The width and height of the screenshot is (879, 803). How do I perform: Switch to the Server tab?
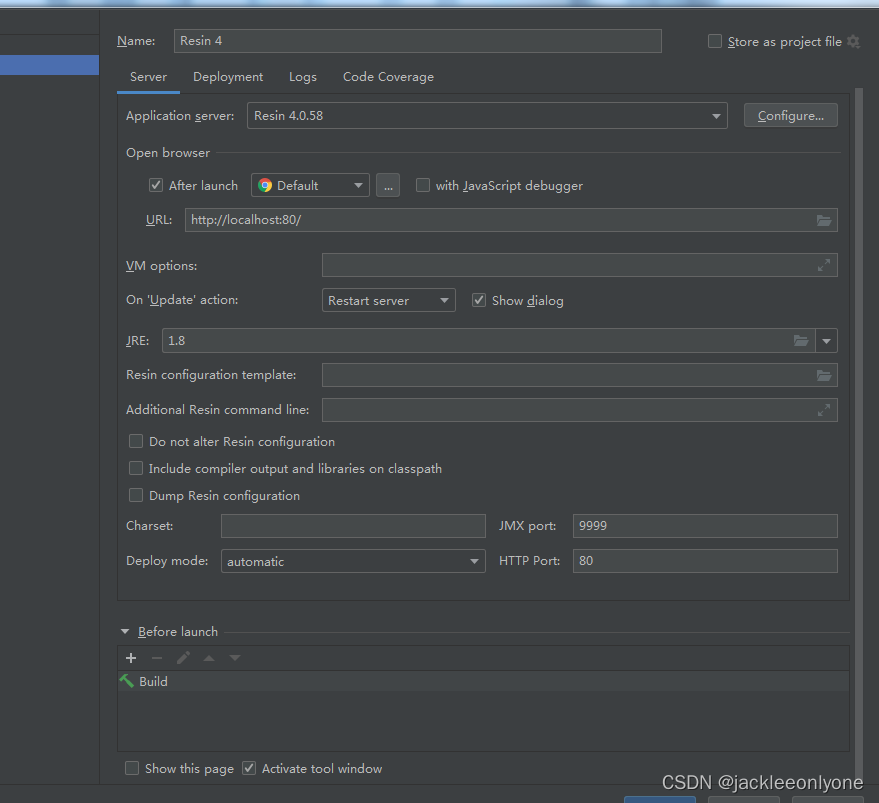[x=149, y=77]
